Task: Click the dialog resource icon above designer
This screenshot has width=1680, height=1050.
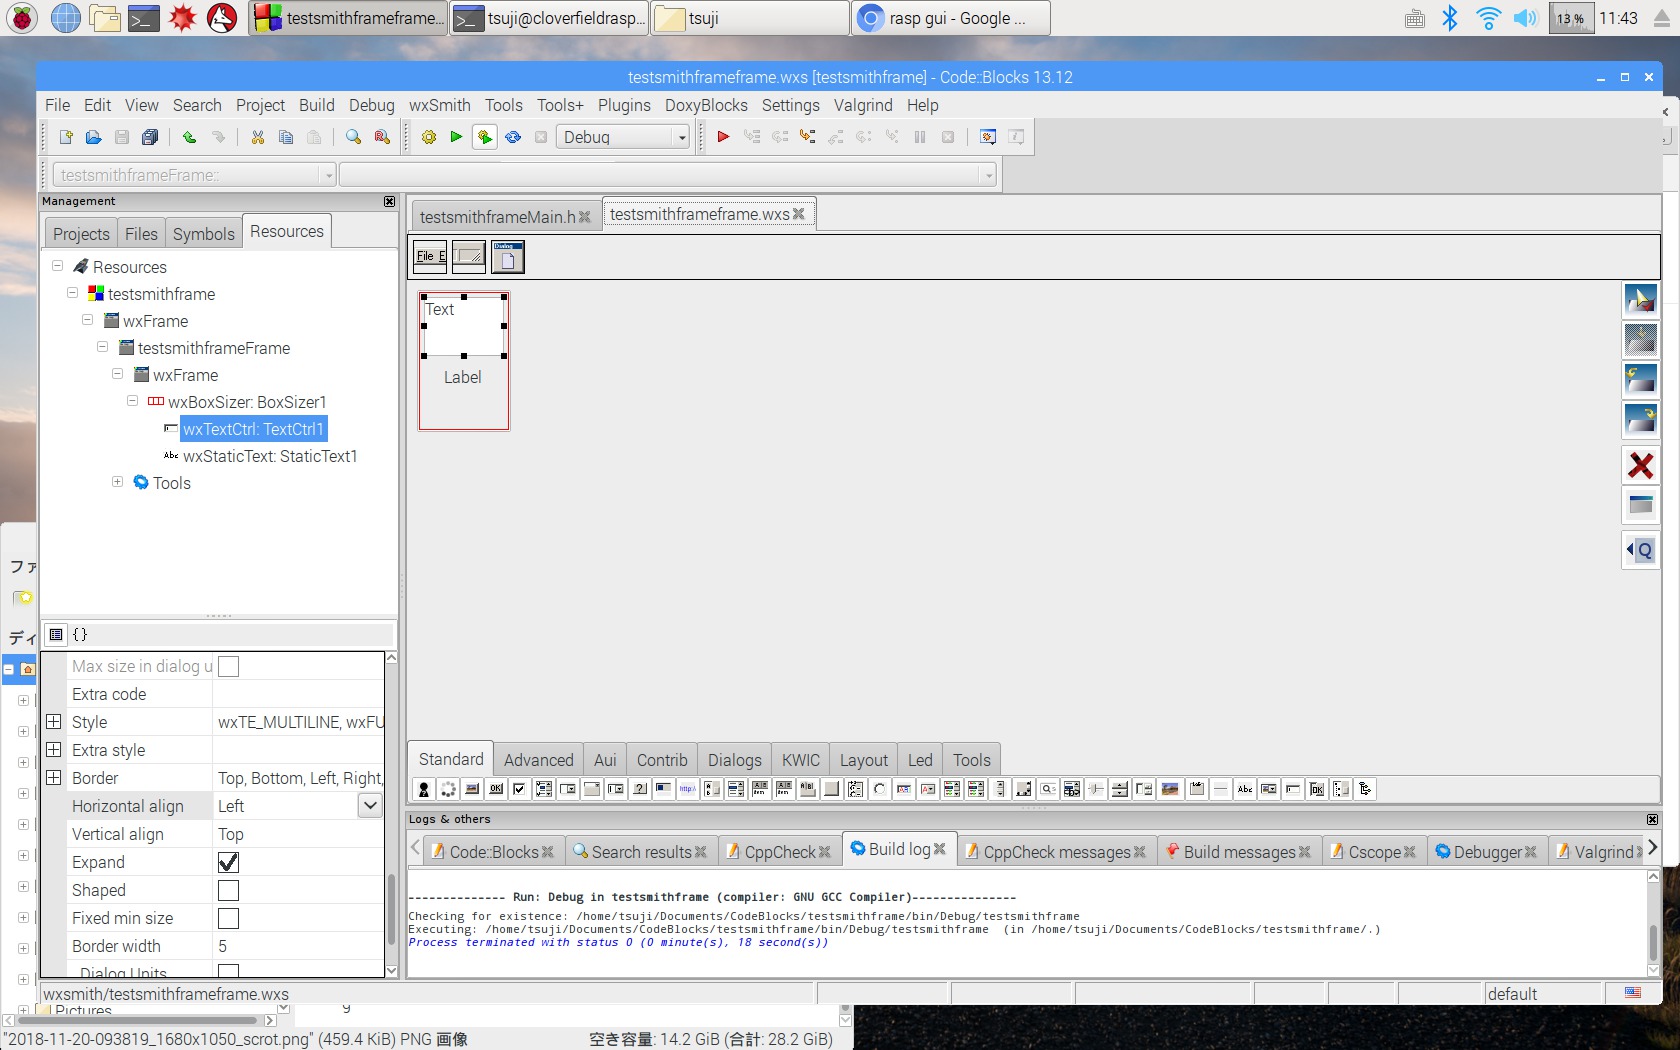Action: 507,257
